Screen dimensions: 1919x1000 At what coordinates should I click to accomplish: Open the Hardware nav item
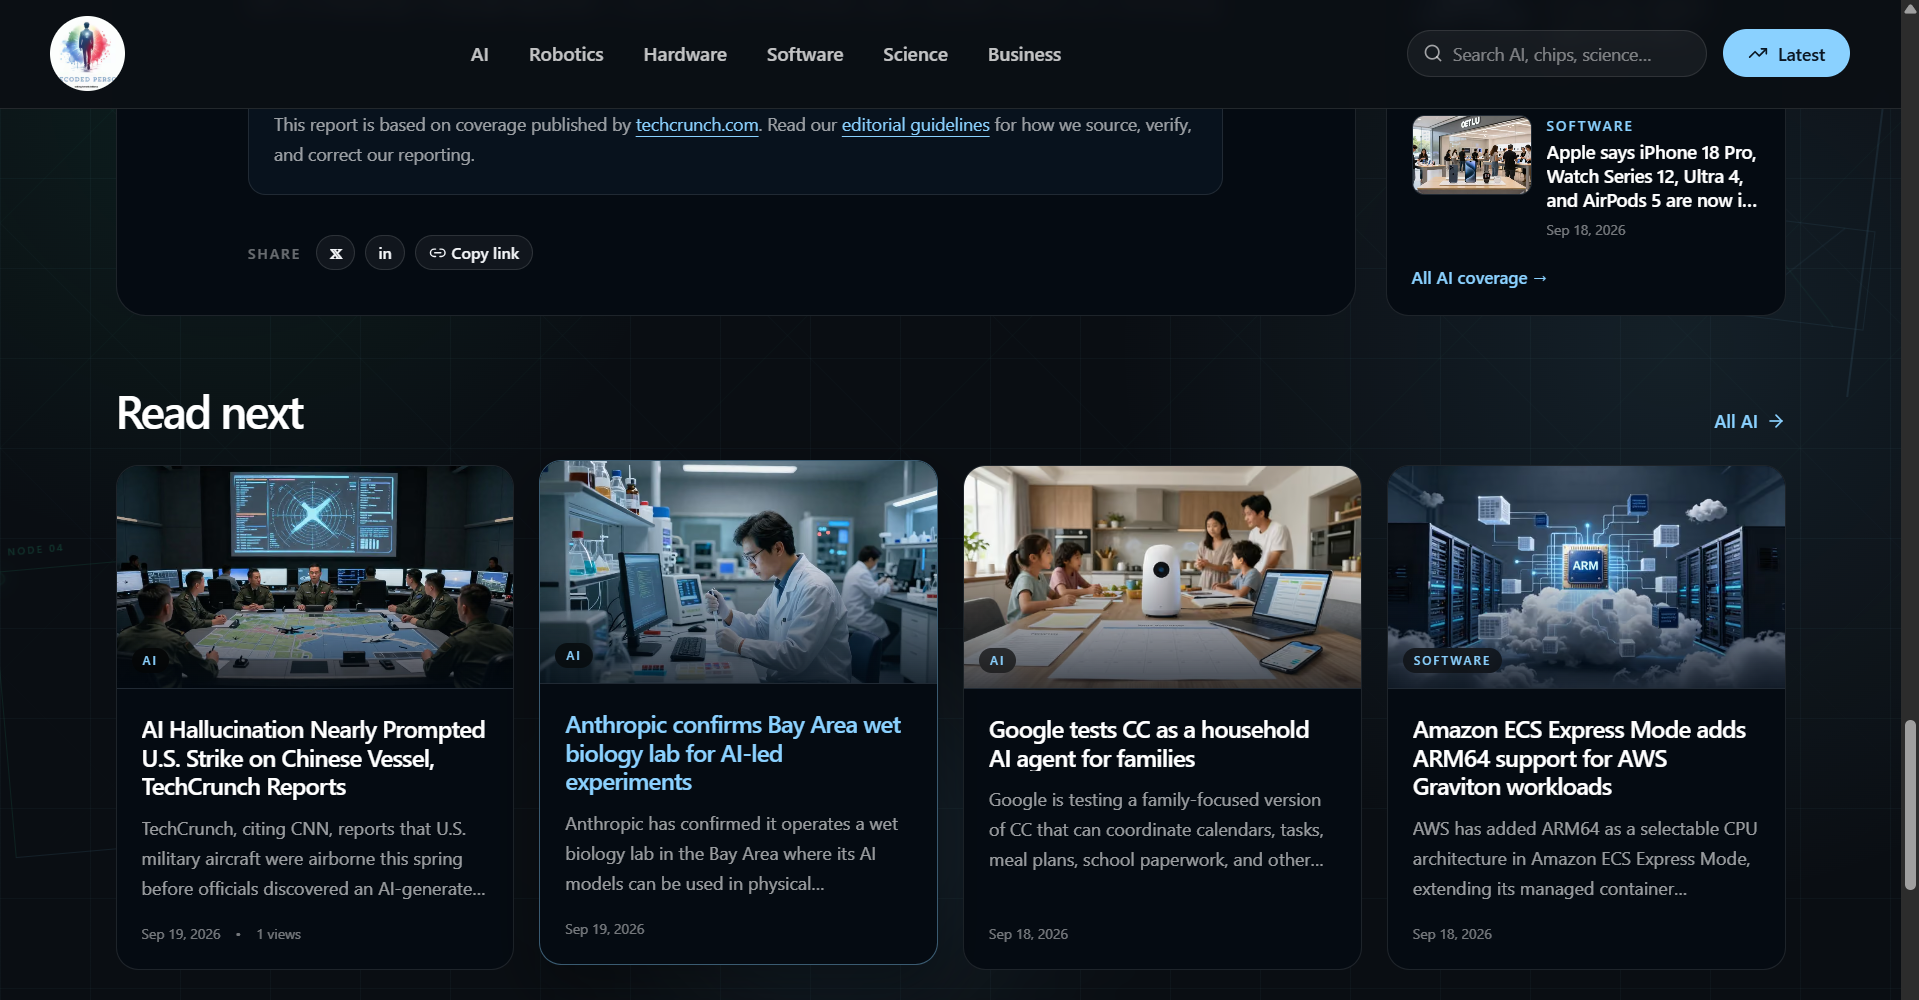click(685, 54)
